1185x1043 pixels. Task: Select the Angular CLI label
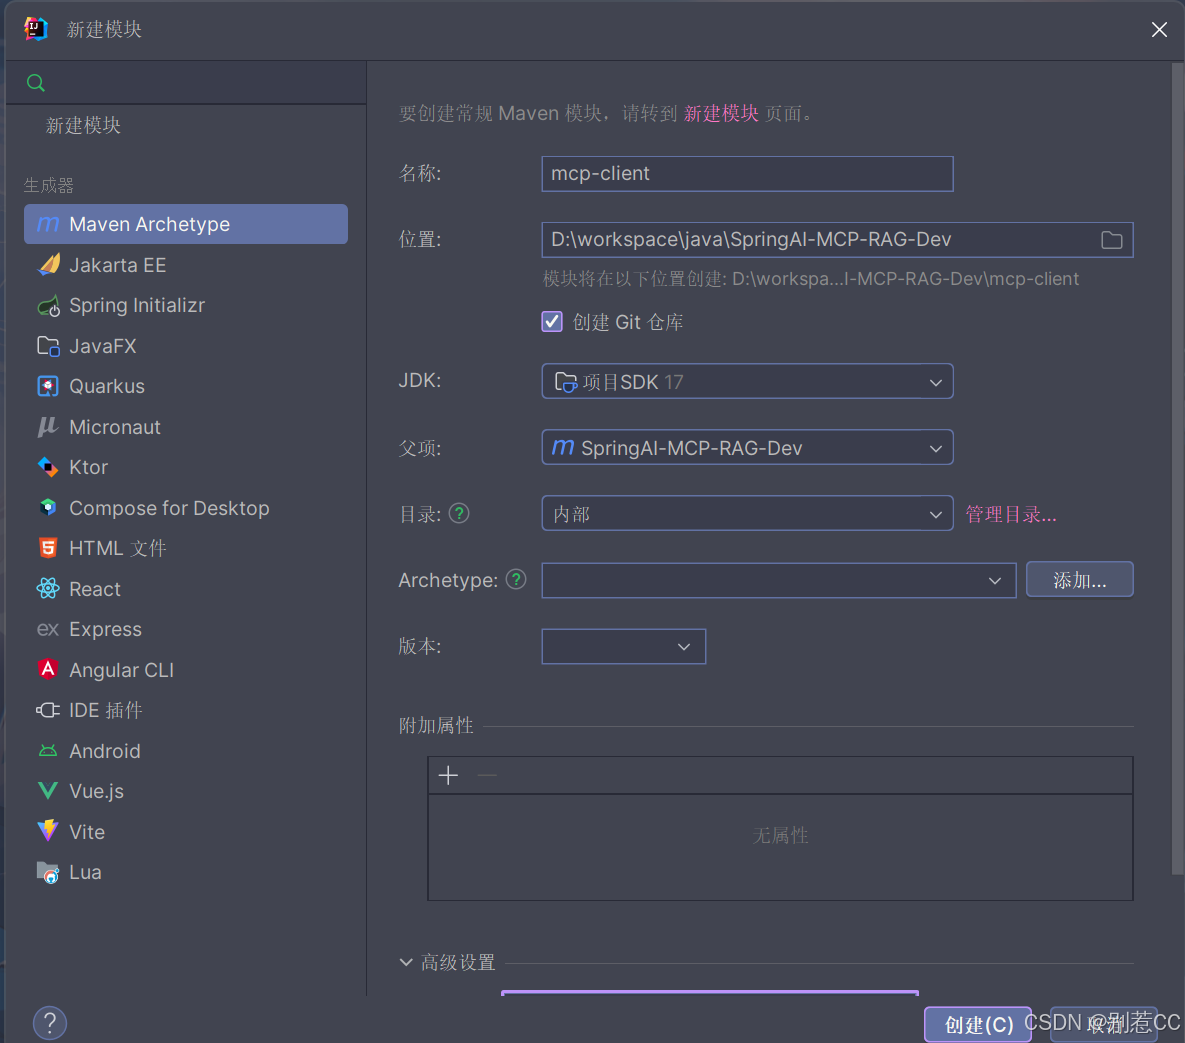pos(121,670)
